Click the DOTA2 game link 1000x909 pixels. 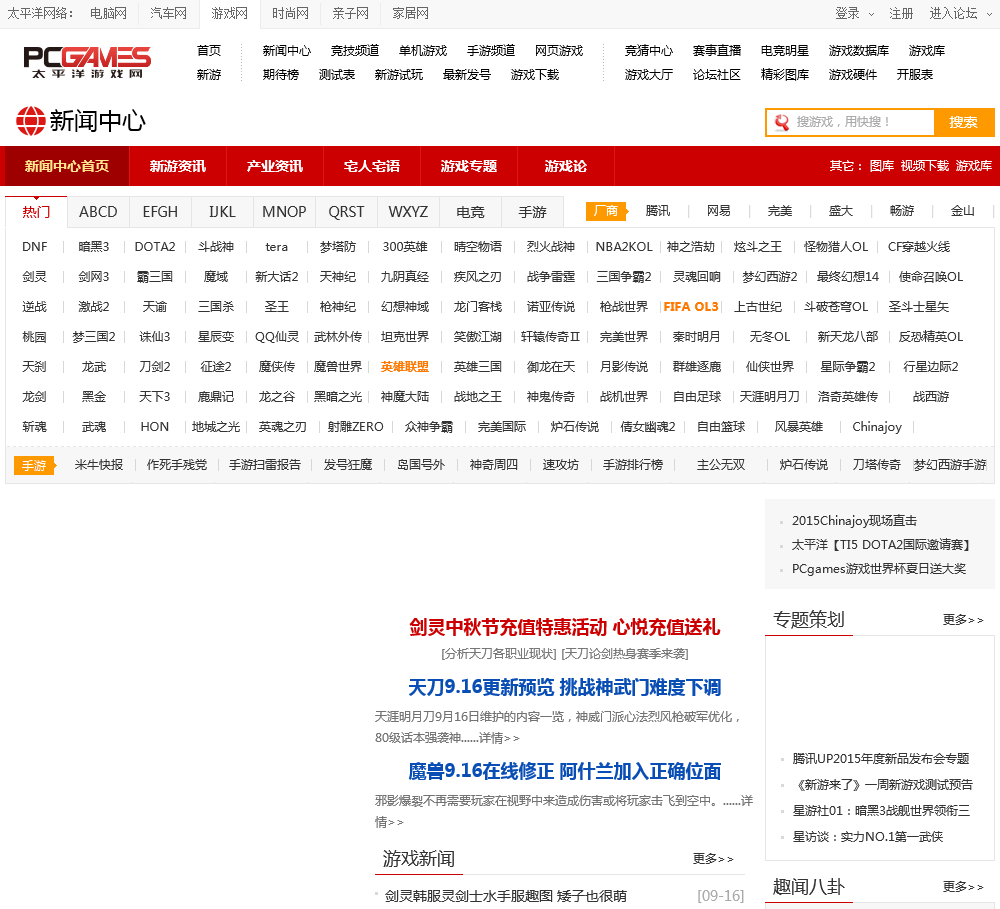(x=155, y=247)
